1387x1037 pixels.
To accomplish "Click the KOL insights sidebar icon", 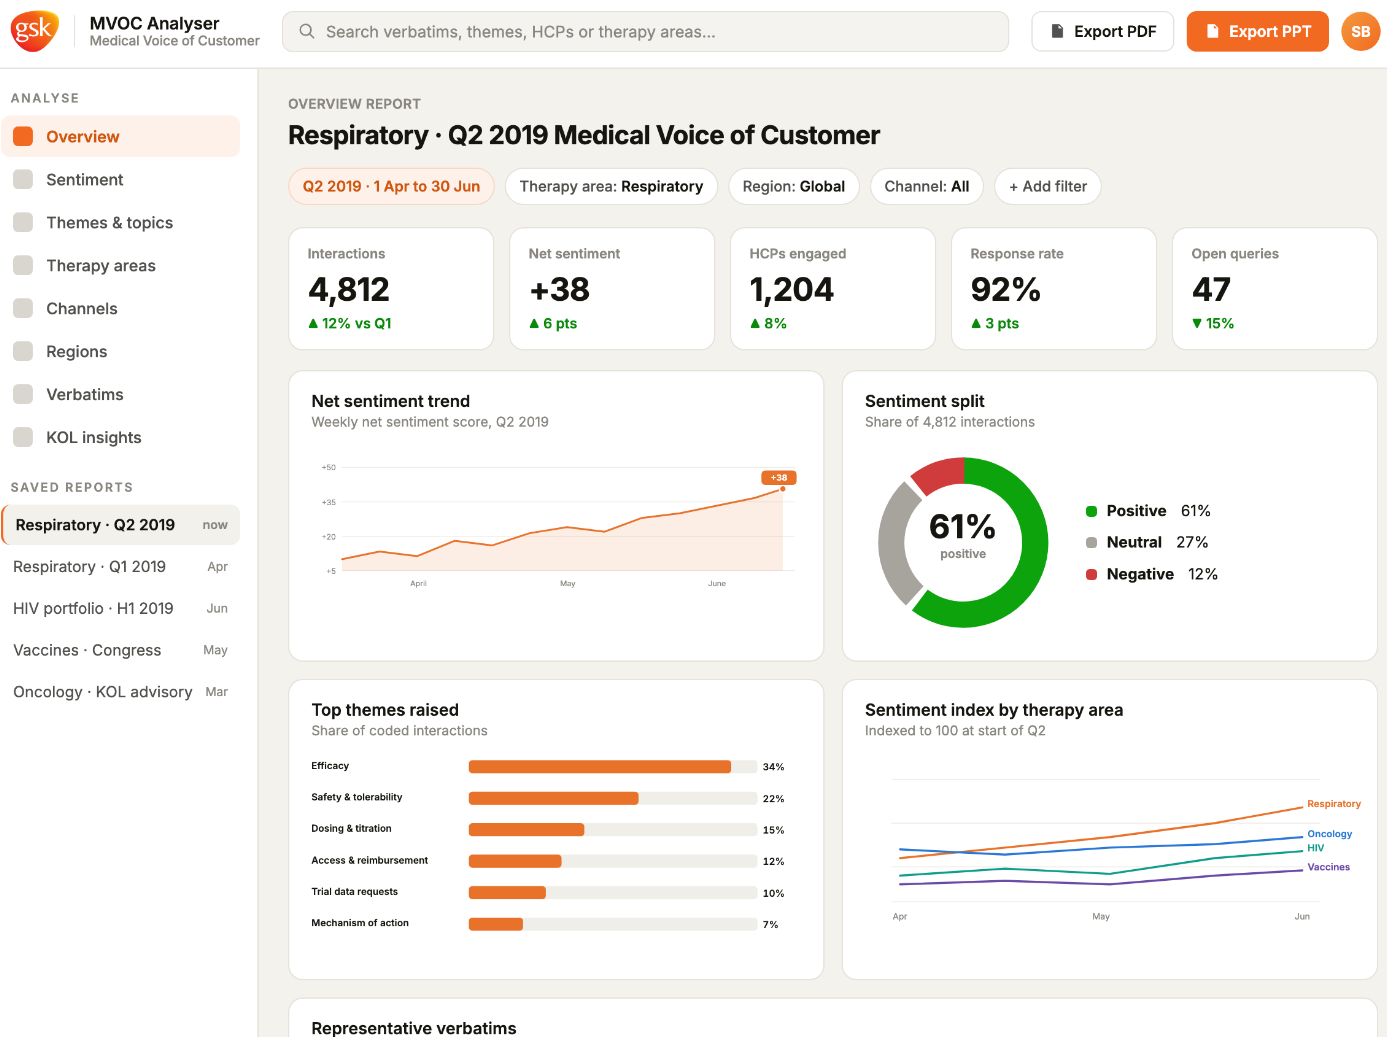I will [23, 438].
